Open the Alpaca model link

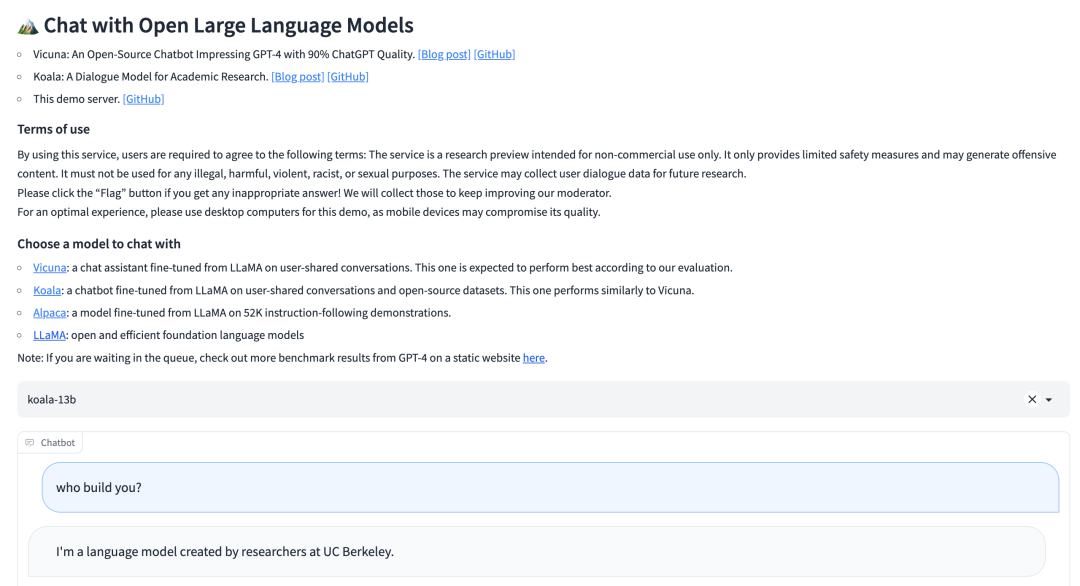tap(49, 313)
